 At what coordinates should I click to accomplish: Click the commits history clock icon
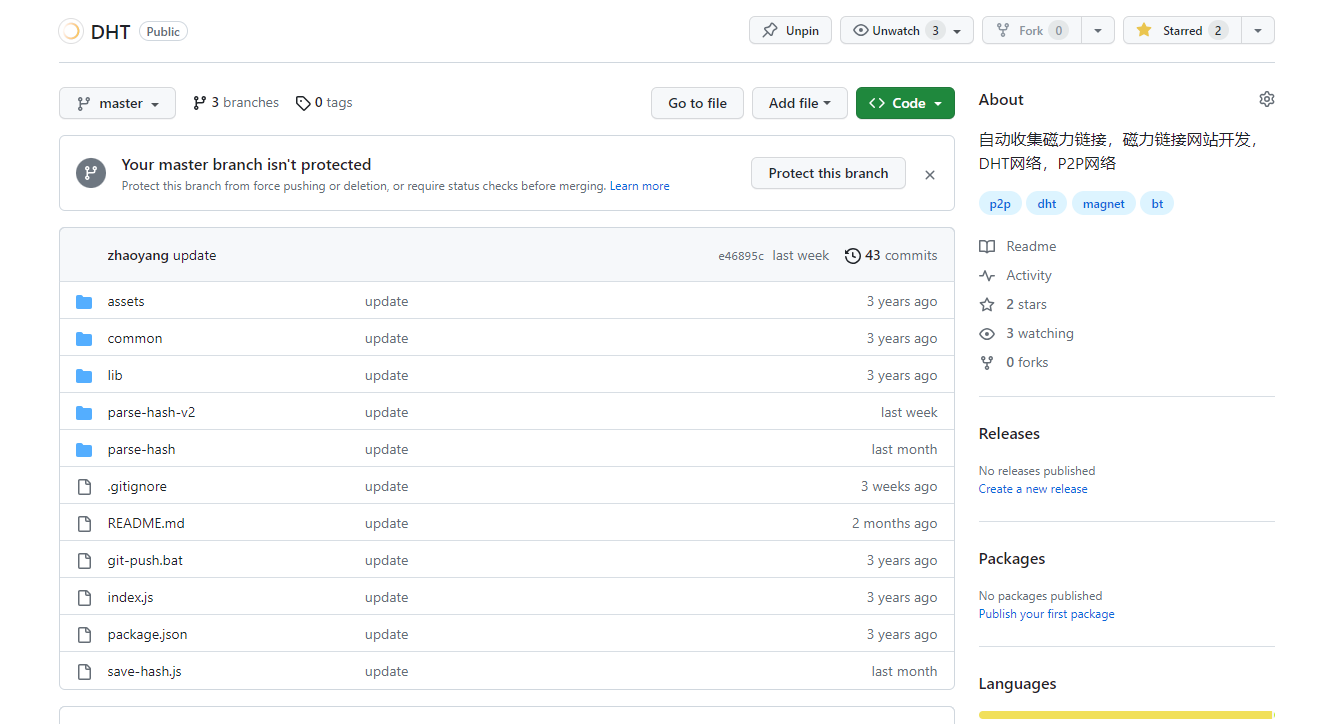[x=853, y=256]
